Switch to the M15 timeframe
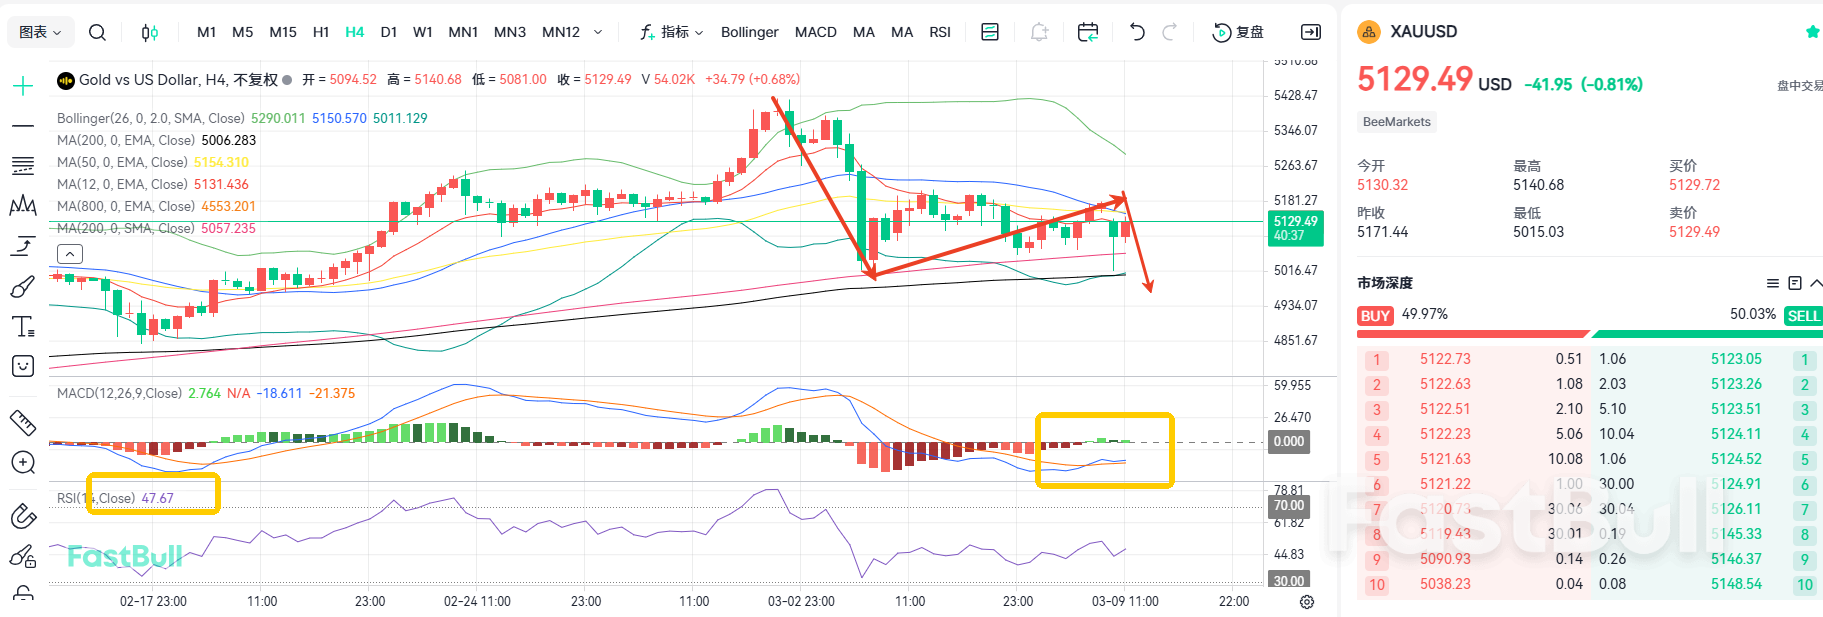This screenshot has width=1823, height=617. (x=283, y=32)
